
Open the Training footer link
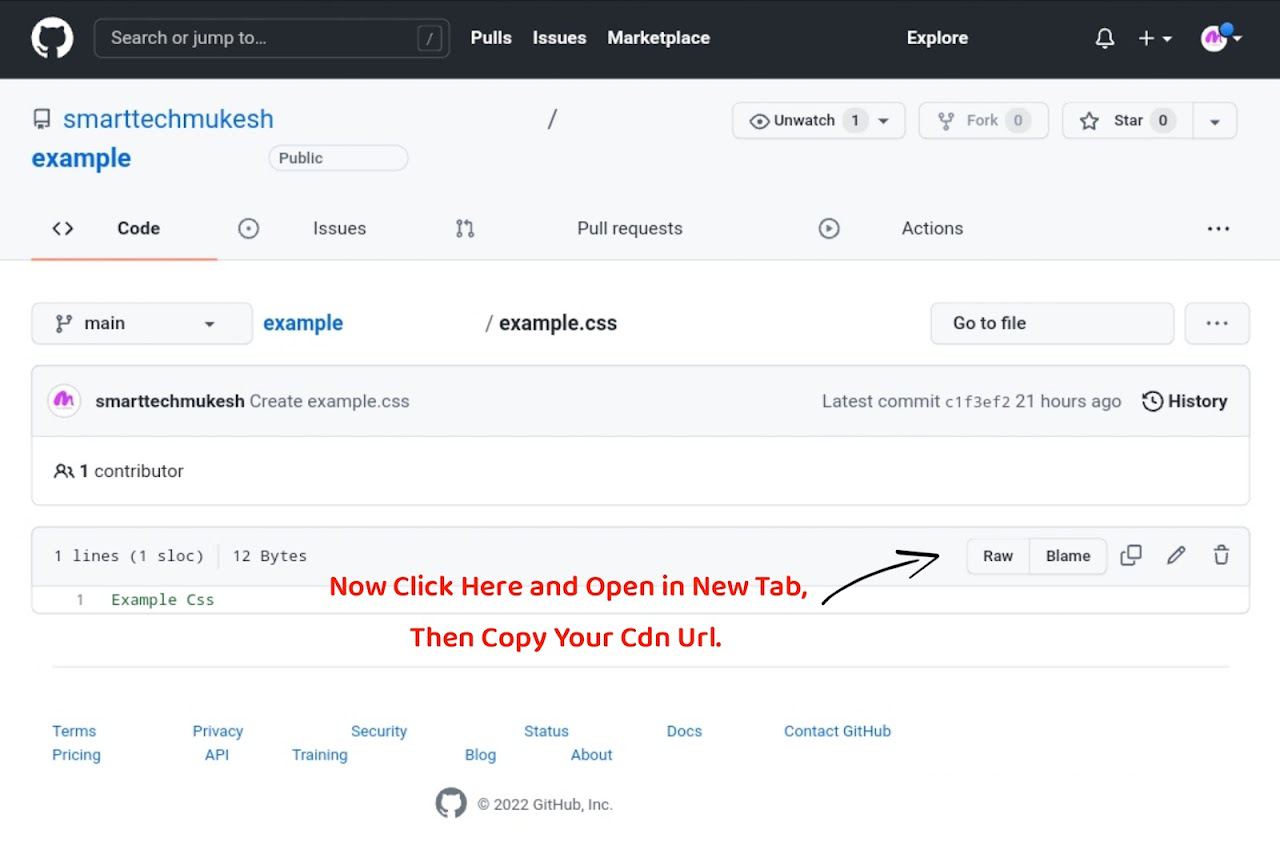(x=320, y=755)
